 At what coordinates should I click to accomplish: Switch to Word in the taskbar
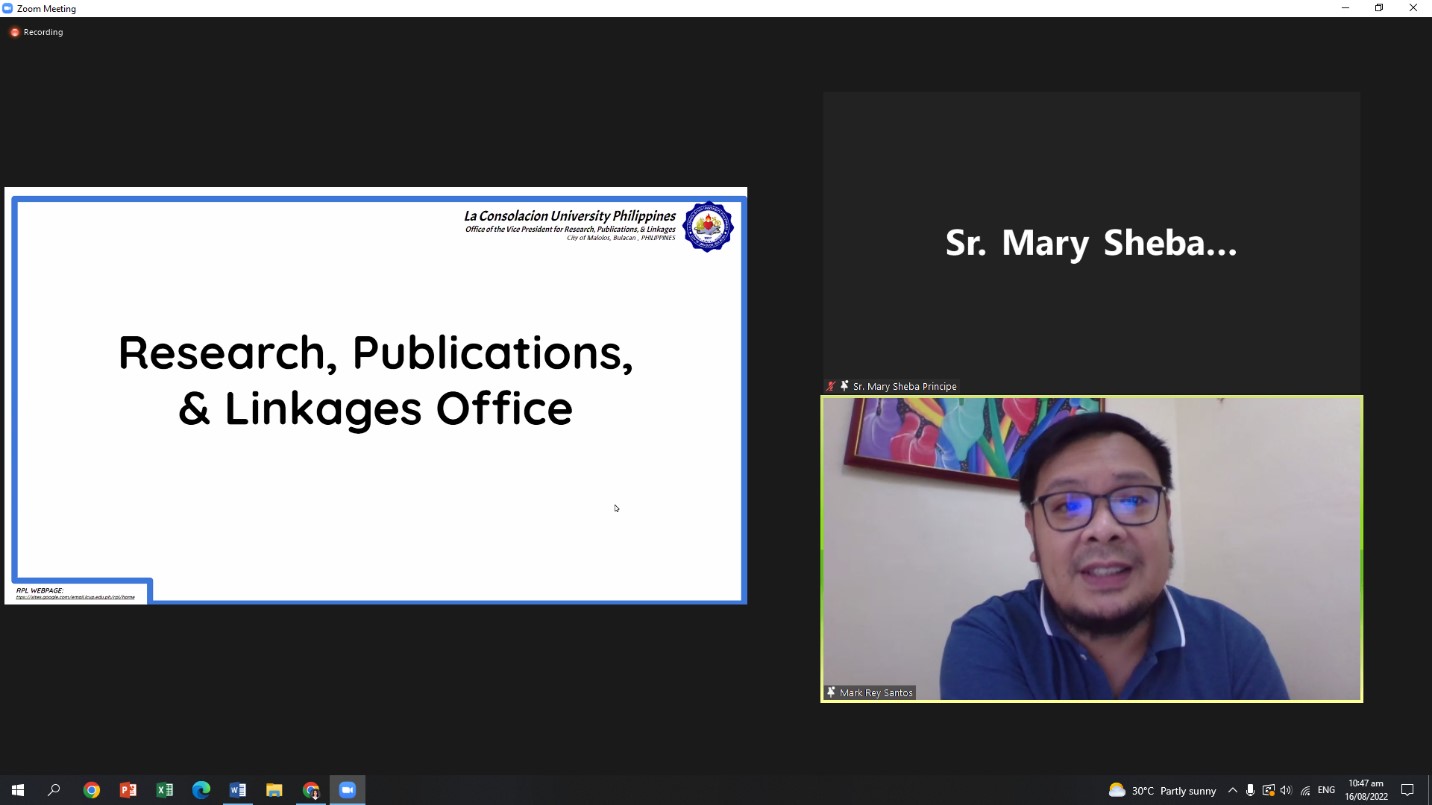[x=237, y=790]
